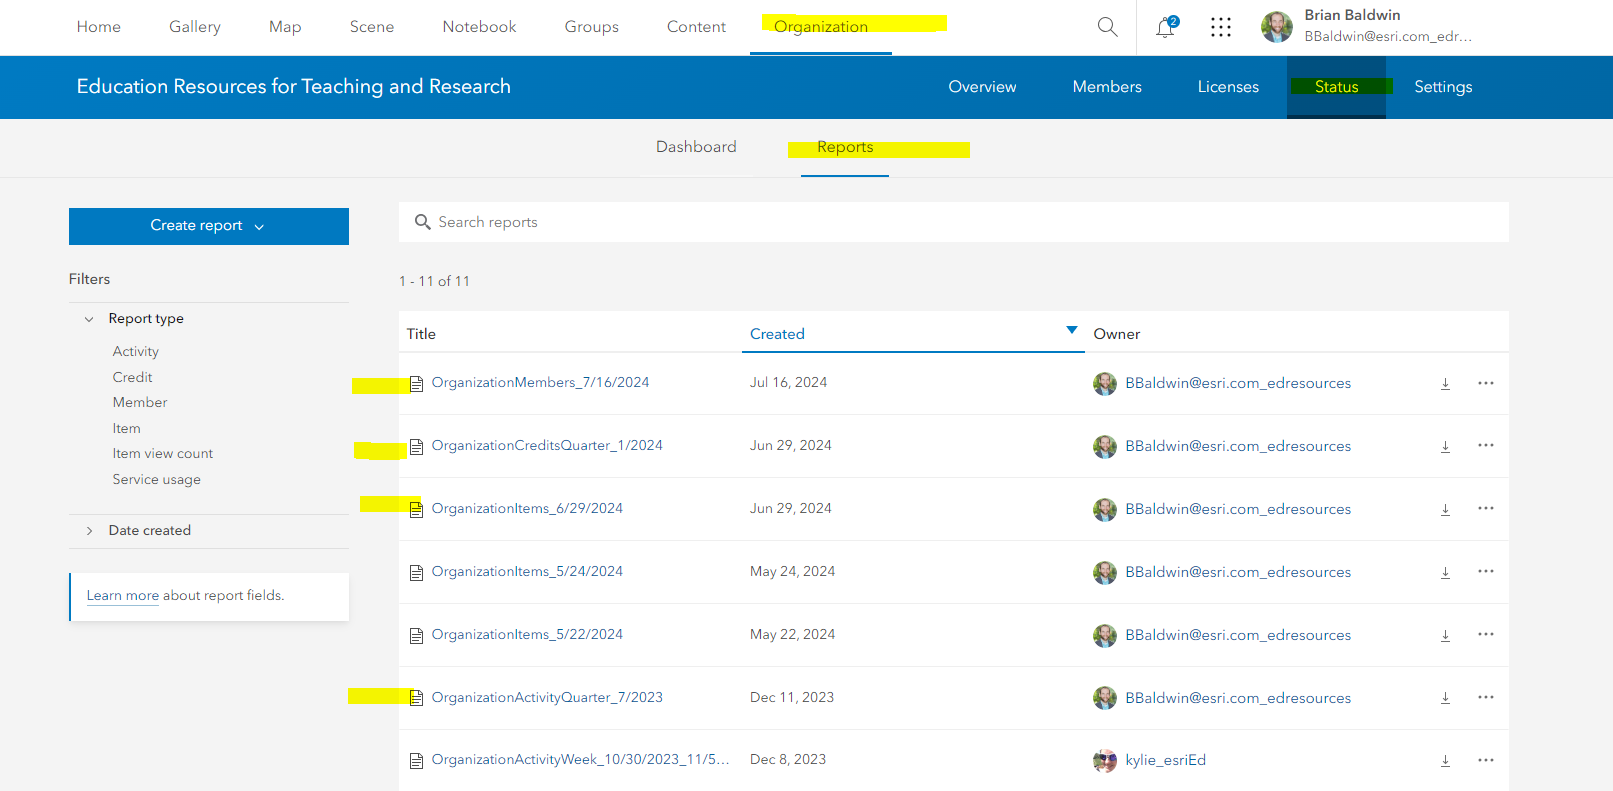This screenshot has height=791, width=1613.
Task: Download kylie_esriEd's OrganizationActivityWeek report
Action: [x=1445, y=761]
